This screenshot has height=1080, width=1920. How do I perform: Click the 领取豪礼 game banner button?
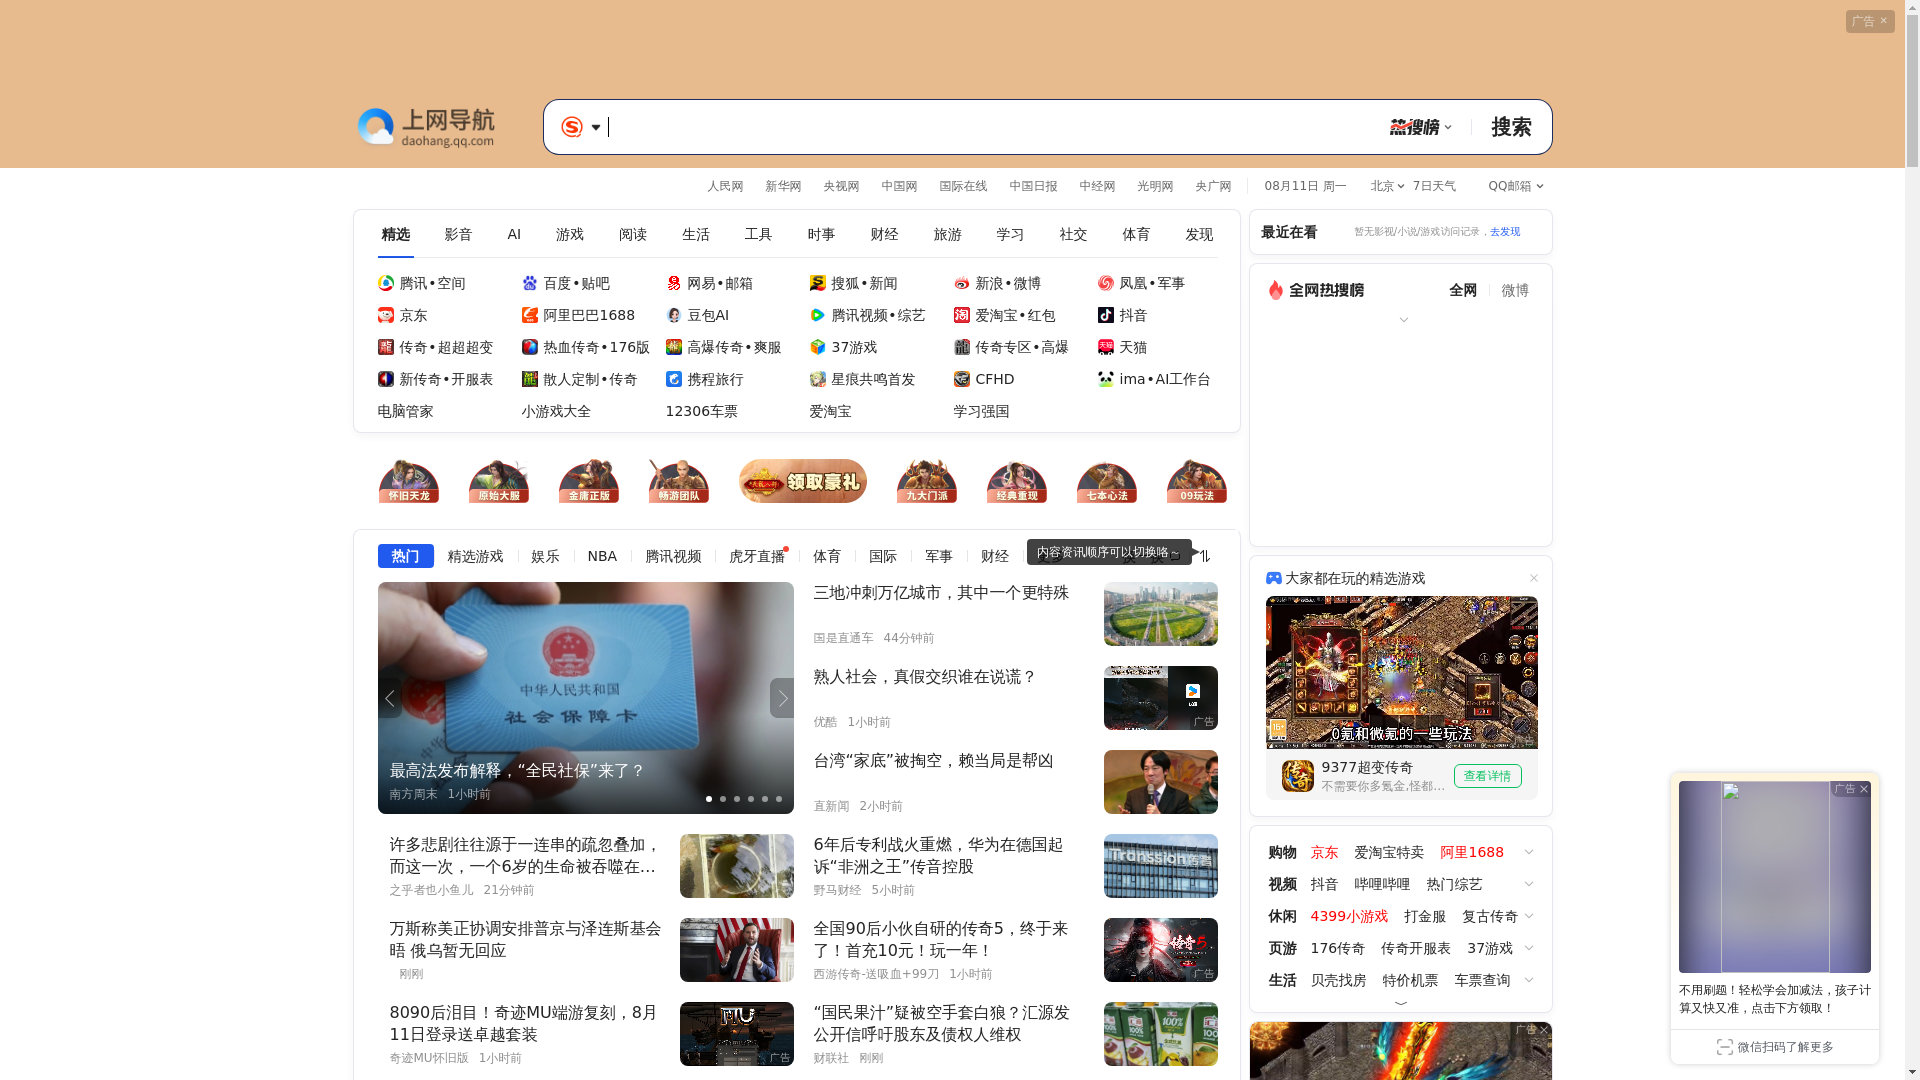click(x=803, y=481)
